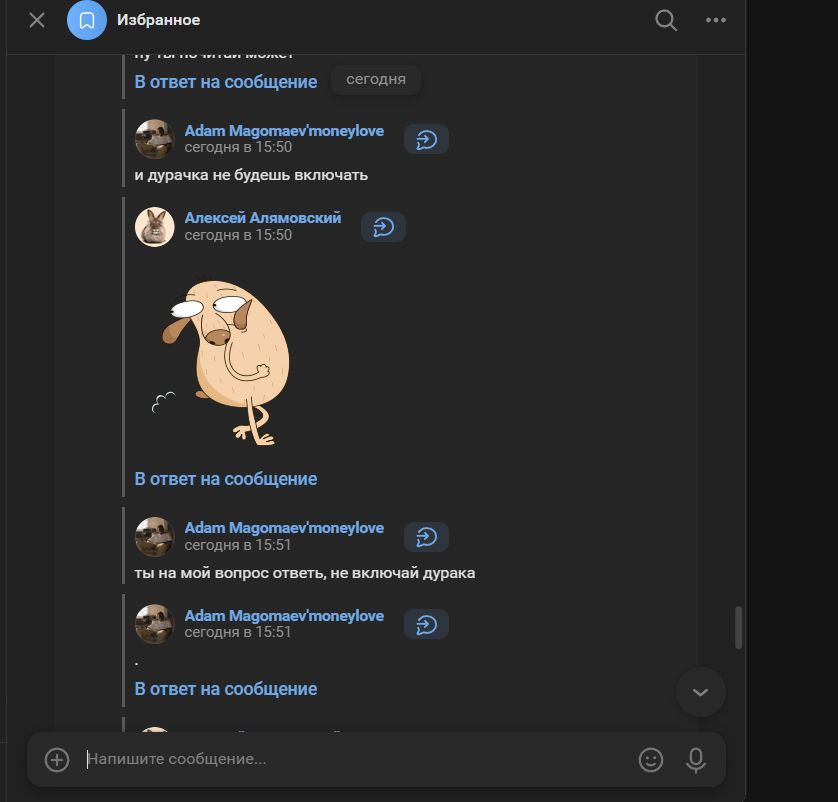Open Алексей Алямовский profile link

[x=262, y=218]
